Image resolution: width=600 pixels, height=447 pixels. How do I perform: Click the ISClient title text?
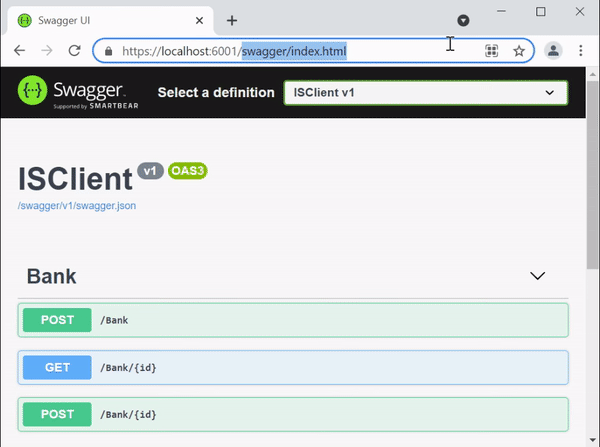tap(75, 179)
